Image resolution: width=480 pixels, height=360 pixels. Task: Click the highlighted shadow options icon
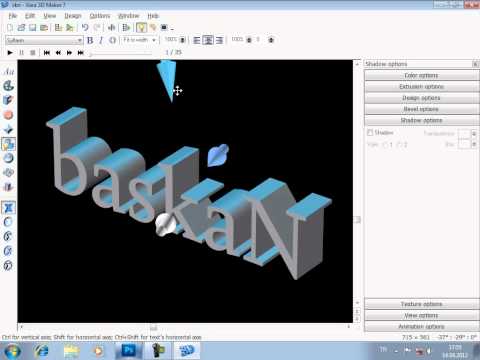click(8, 144)
